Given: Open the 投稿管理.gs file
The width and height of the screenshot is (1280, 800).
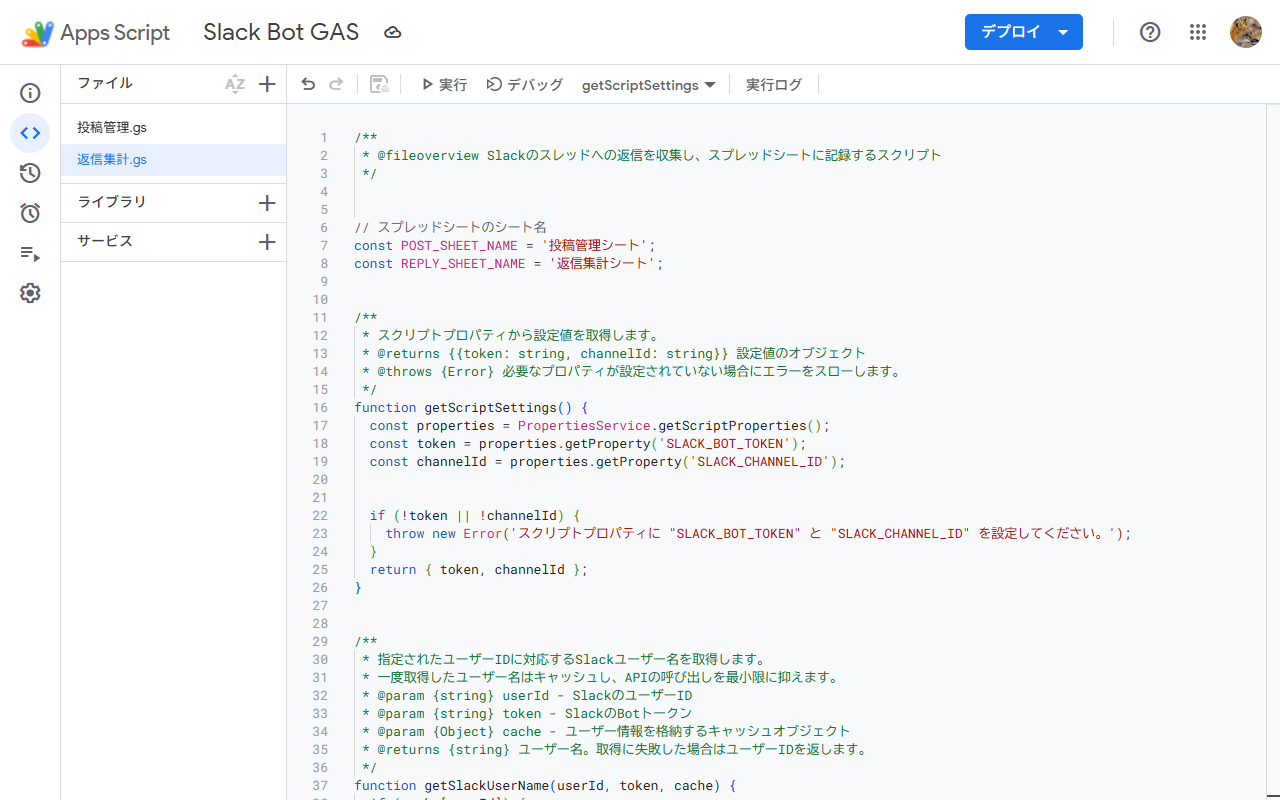Looking at the screenshot, I should (112, 128).
